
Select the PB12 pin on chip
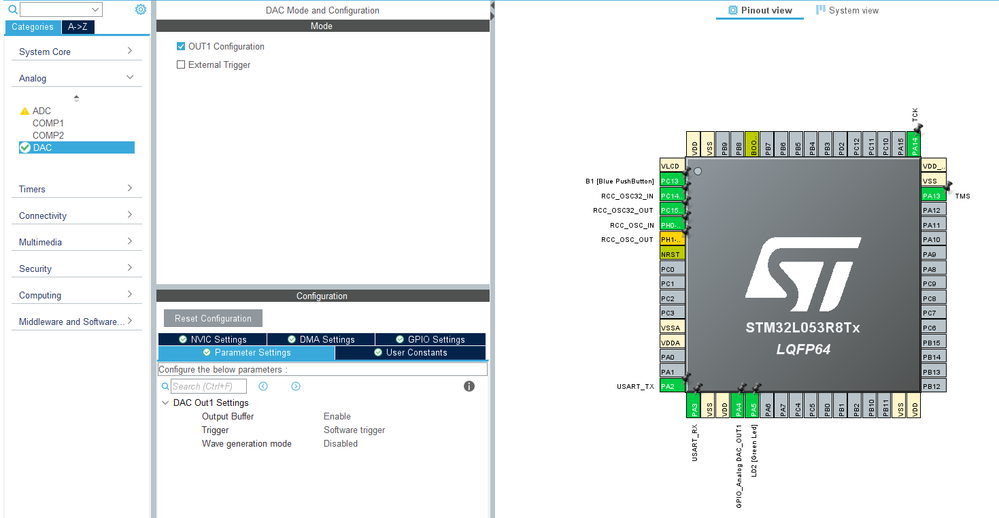933,386
